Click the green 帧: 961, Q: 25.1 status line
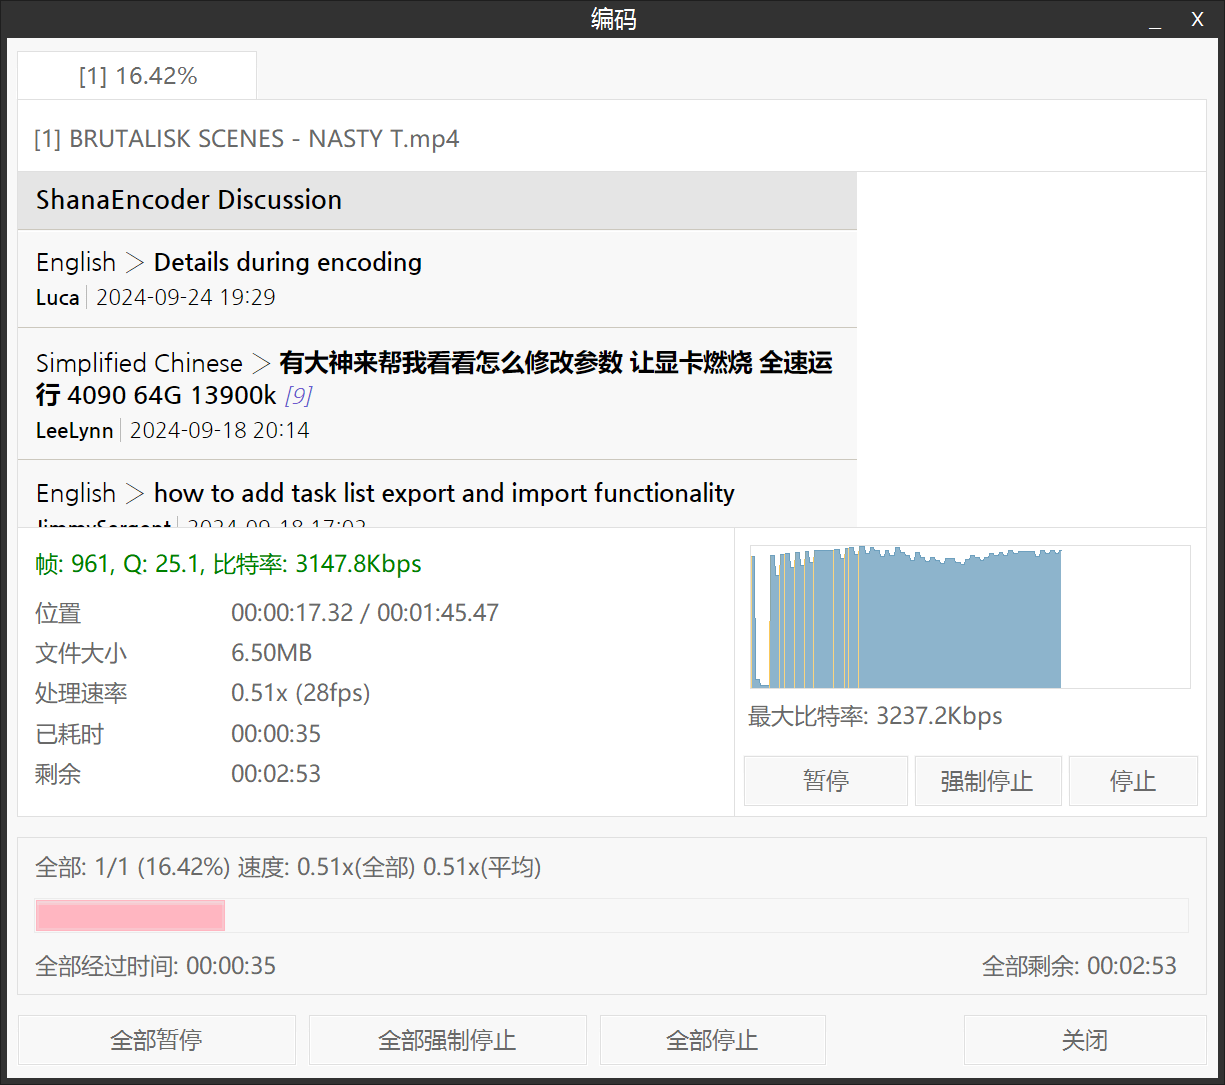 [228, 564]
